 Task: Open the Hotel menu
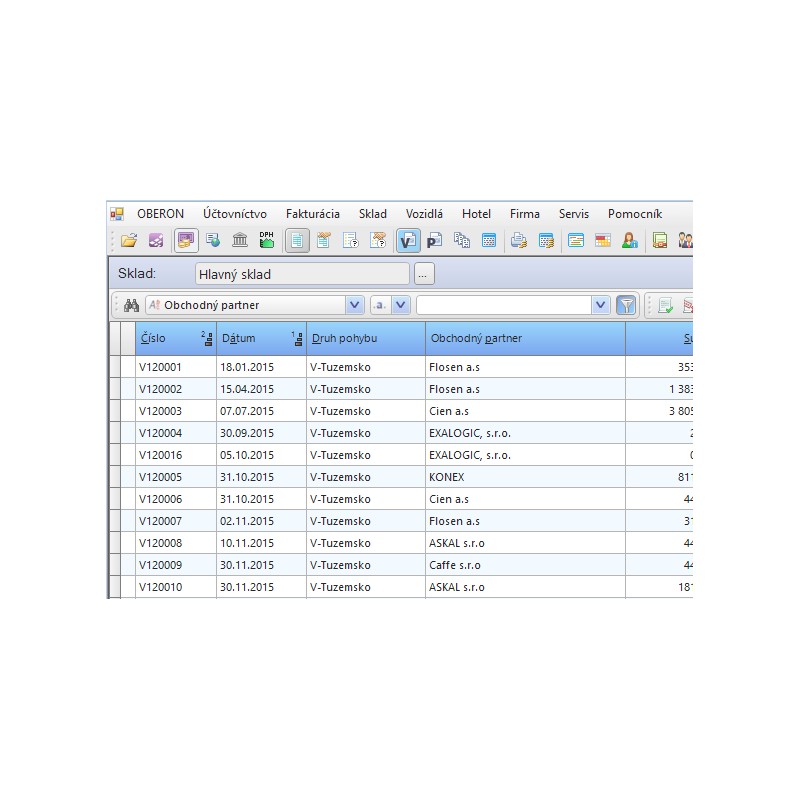[476, 214]
